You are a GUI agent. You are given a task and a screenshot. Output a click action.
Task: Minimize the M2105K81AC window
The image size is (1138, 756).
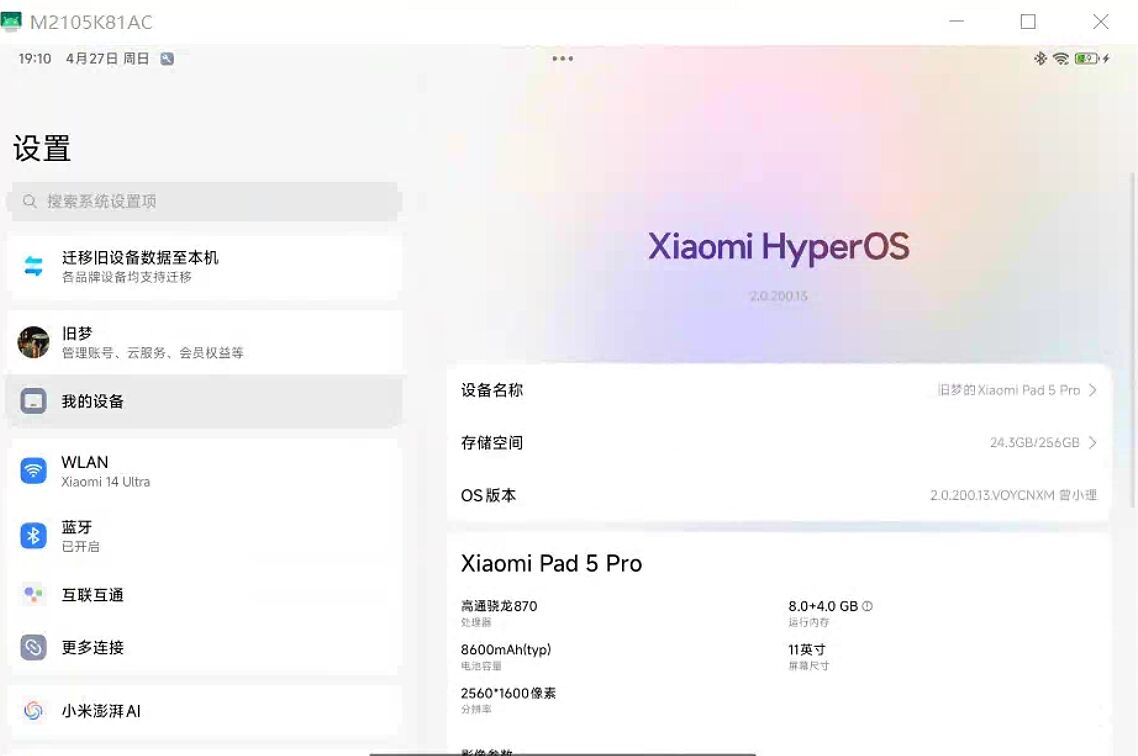[957, 22]
